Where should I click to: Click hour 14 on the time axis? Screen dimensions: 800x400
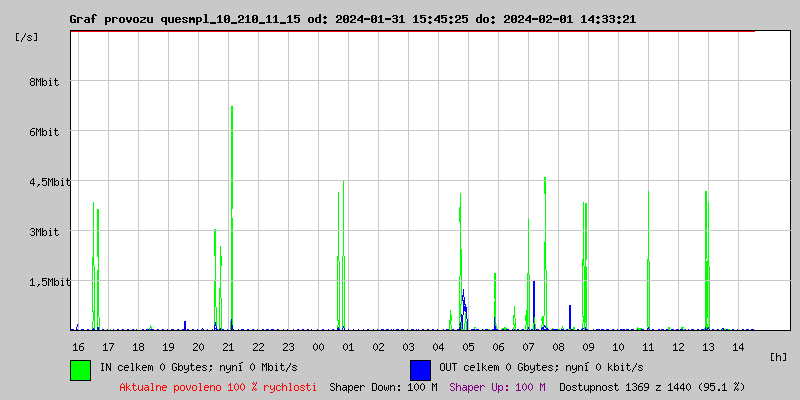738,346
